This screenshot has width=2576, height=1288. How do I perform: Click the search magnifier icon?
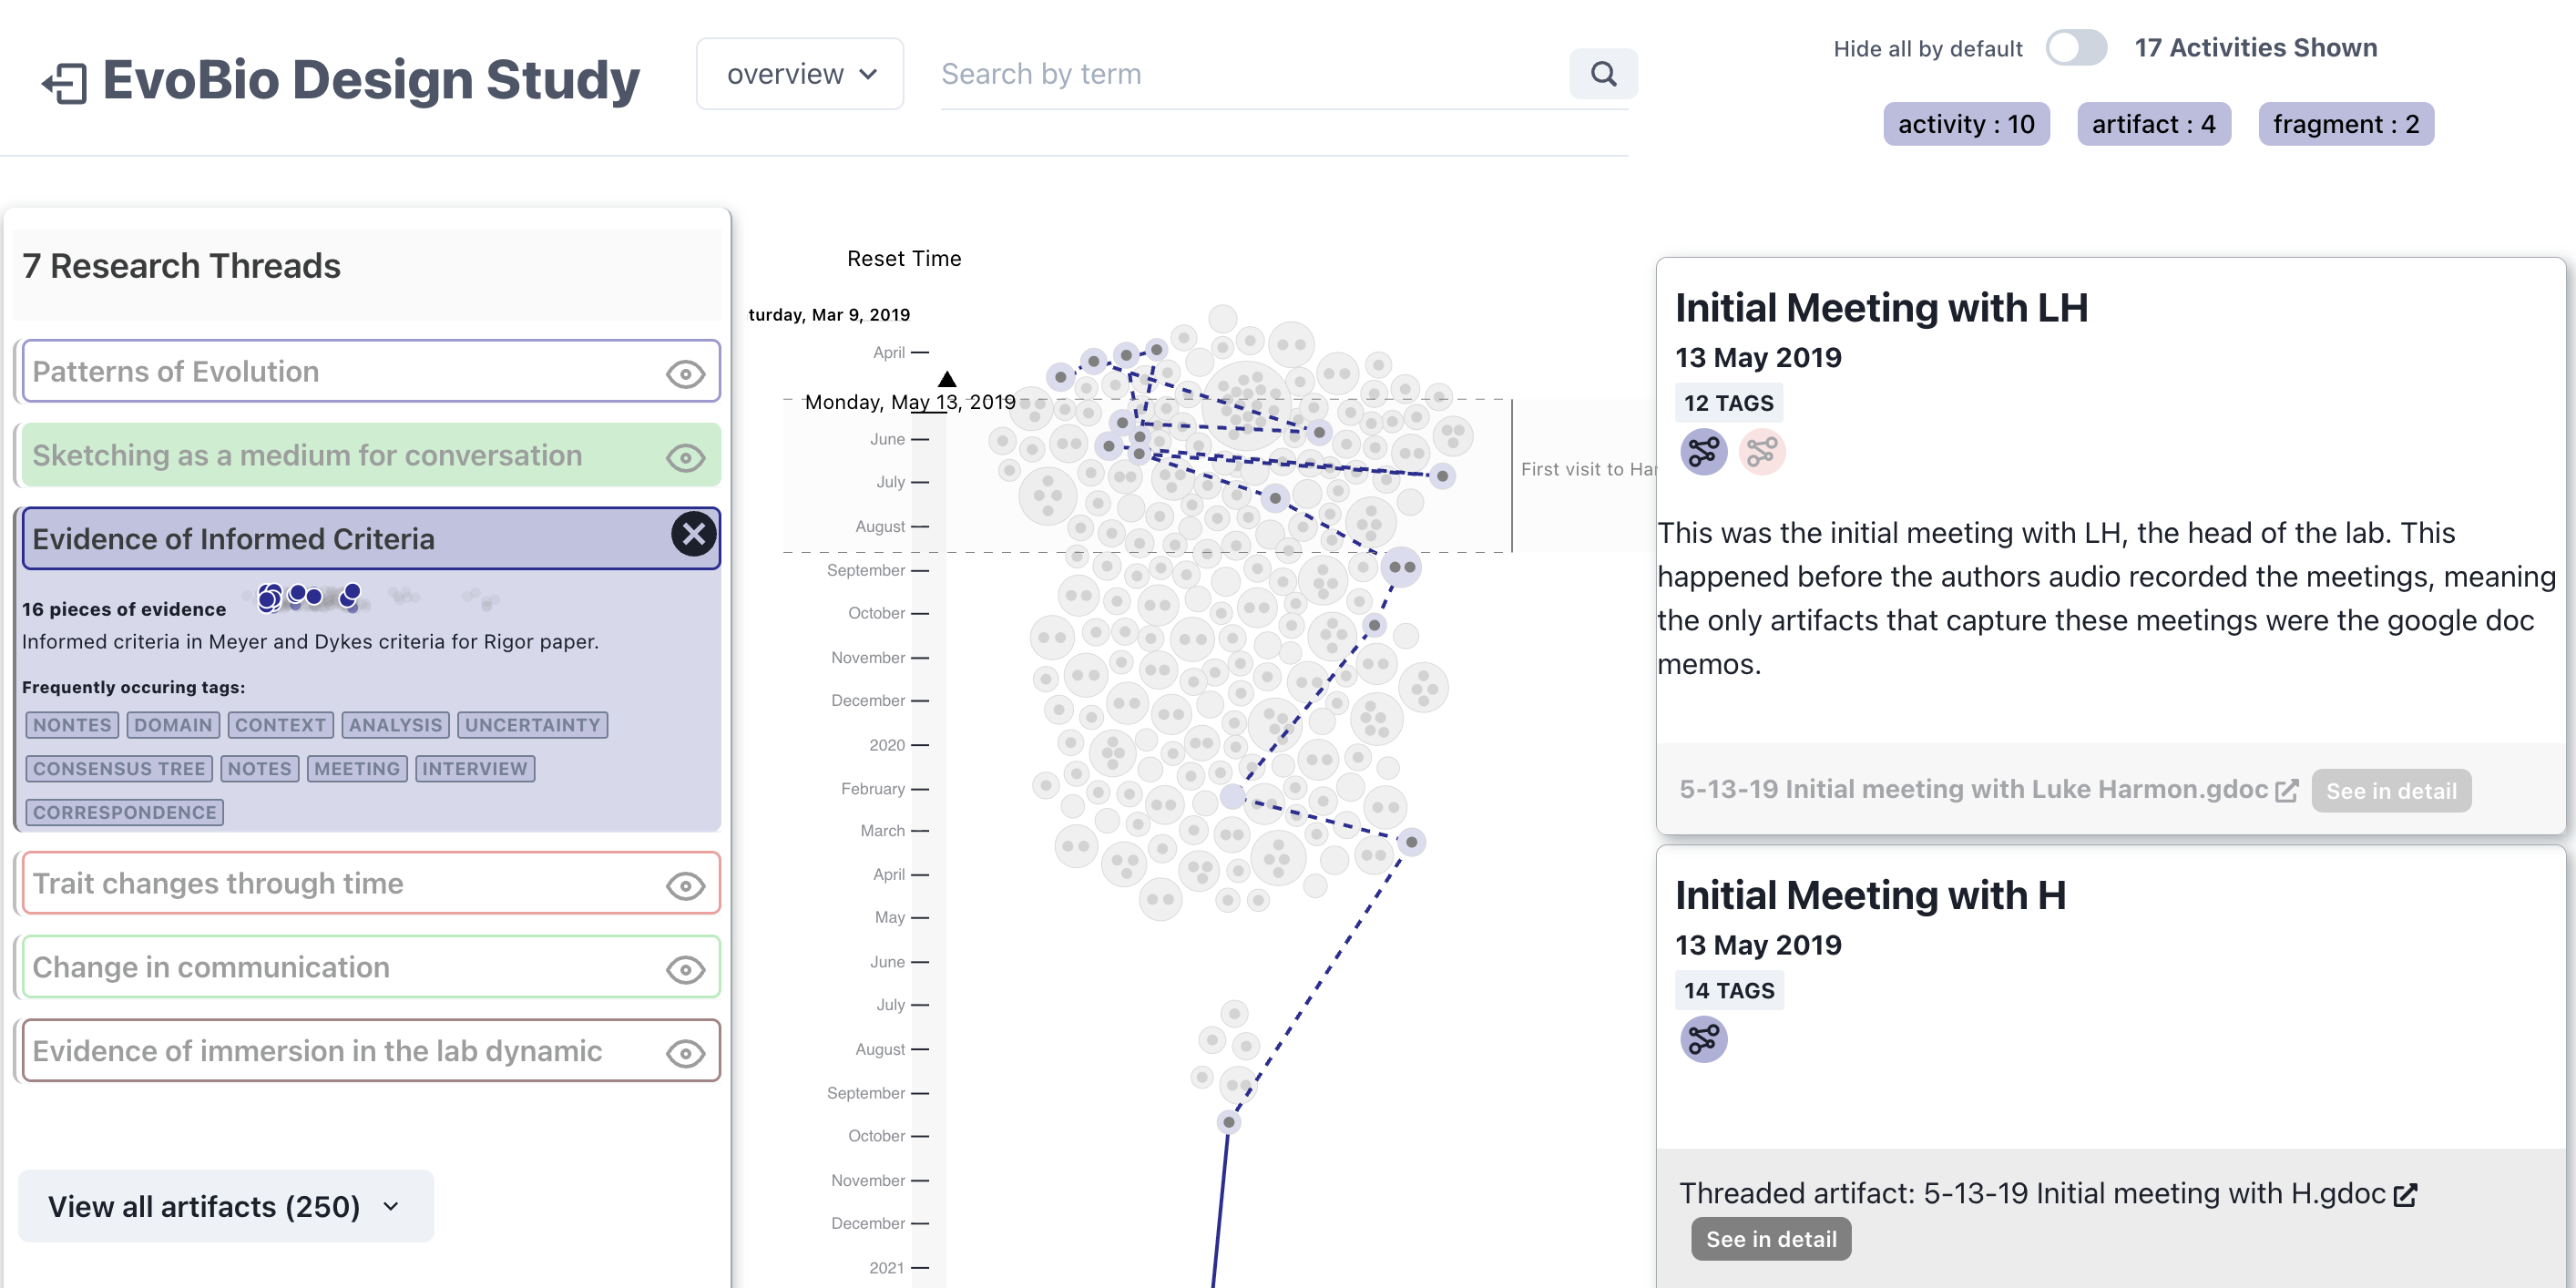(x=1602, y=74)
